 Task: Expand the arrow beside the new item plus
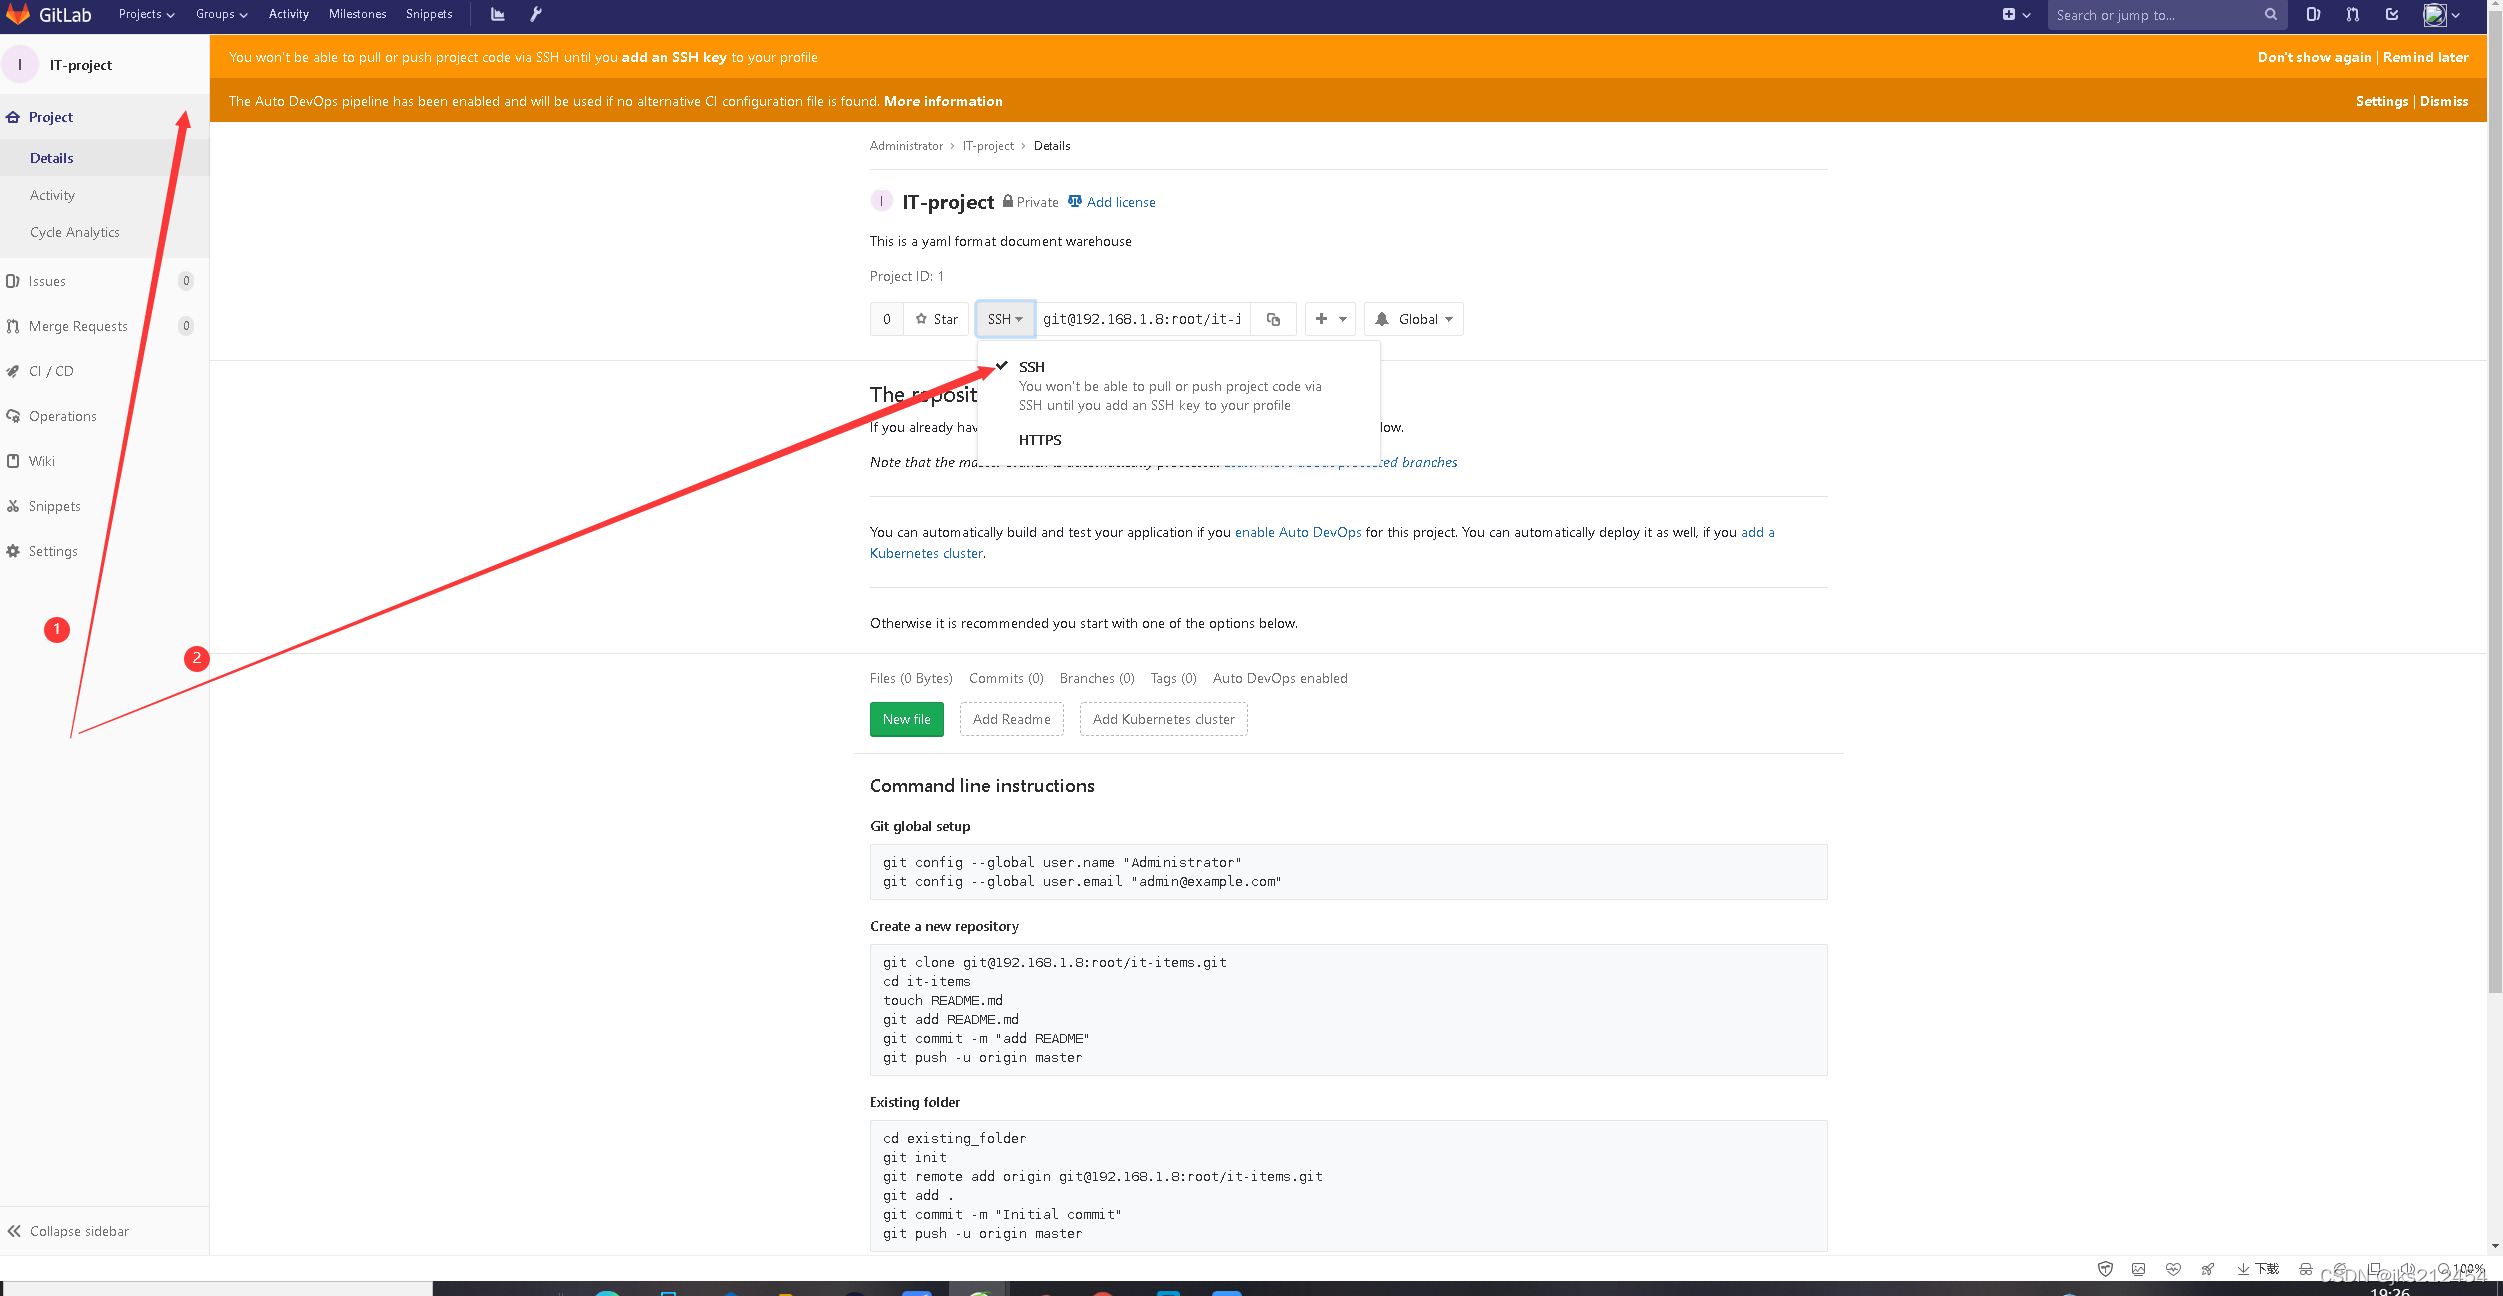2026,15
